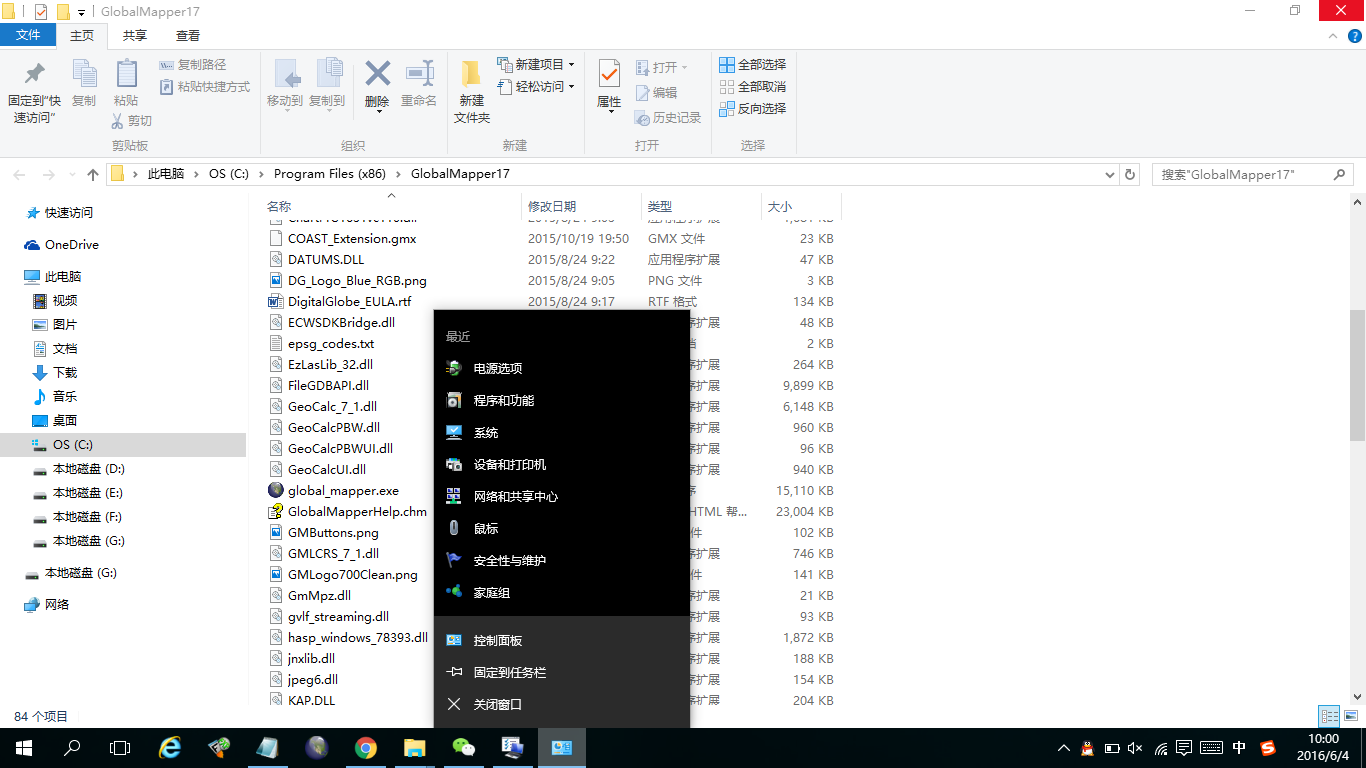Open HomeGroup (家庭组) from jump list
The height and width of the screenshot is (768, 1366).
pos(562,592)
